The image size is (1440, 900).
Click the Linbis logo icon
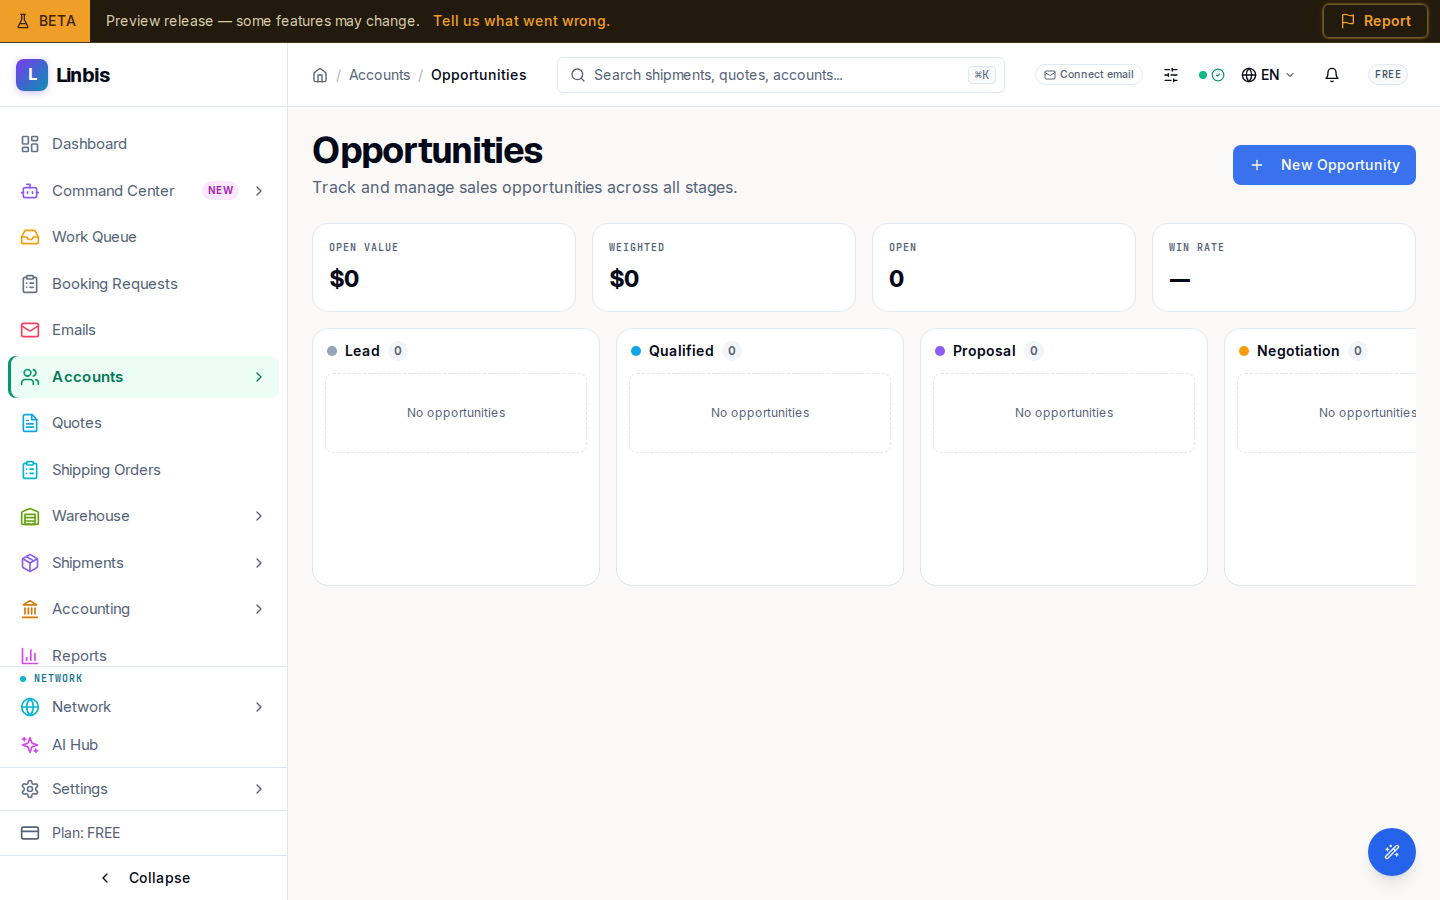click(x=32, y=75)
